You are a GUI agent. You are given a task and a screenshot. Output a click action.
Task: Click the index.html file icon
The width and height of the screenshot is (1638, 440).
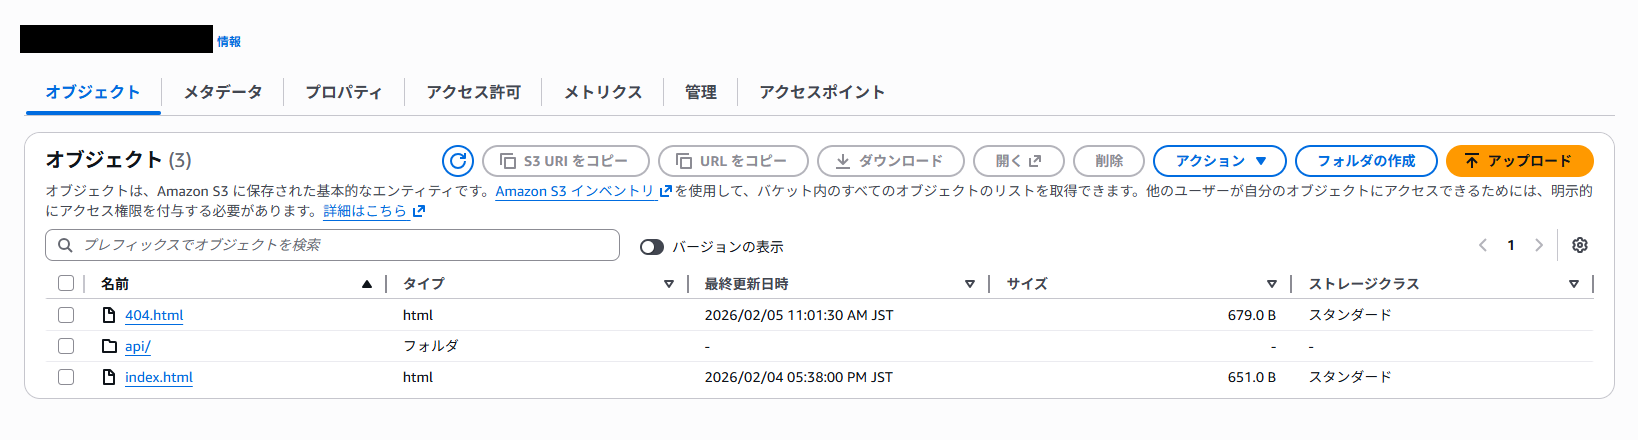pyautogui.click(x=109, y=377)
